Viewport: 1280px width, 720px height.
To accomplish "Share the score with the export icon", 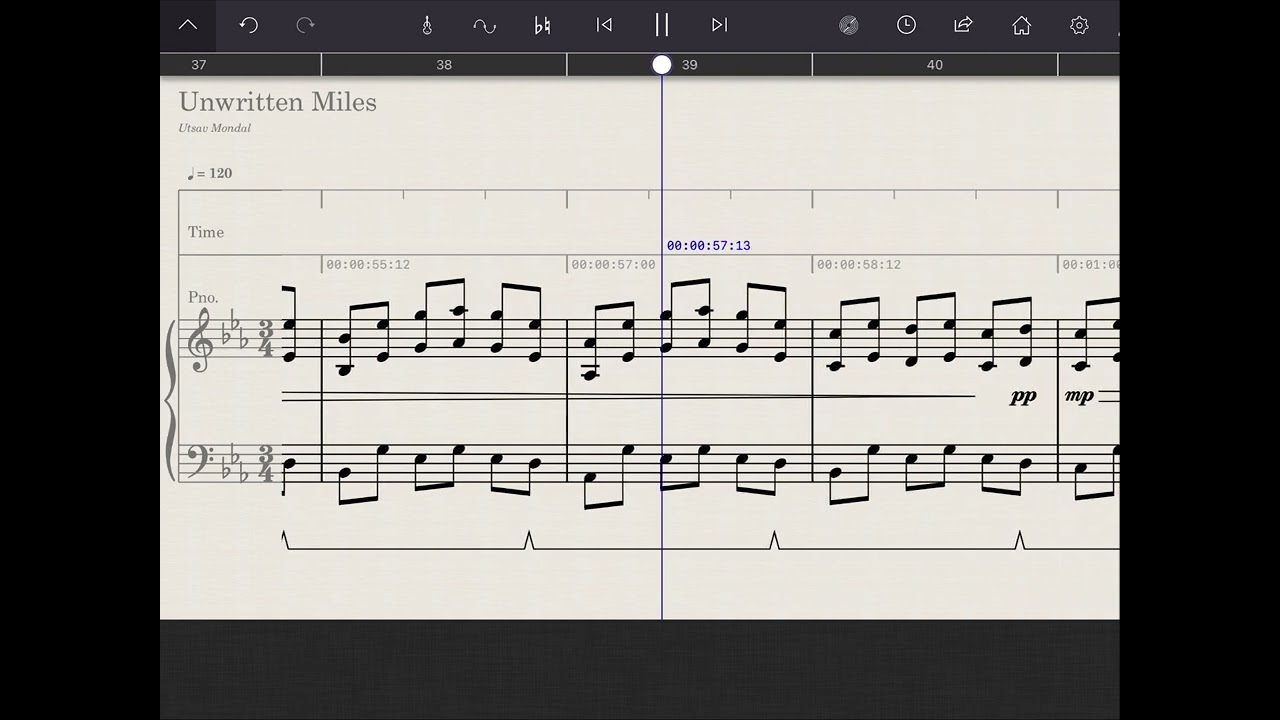I will pyautogui.click(x=964, y=26).
